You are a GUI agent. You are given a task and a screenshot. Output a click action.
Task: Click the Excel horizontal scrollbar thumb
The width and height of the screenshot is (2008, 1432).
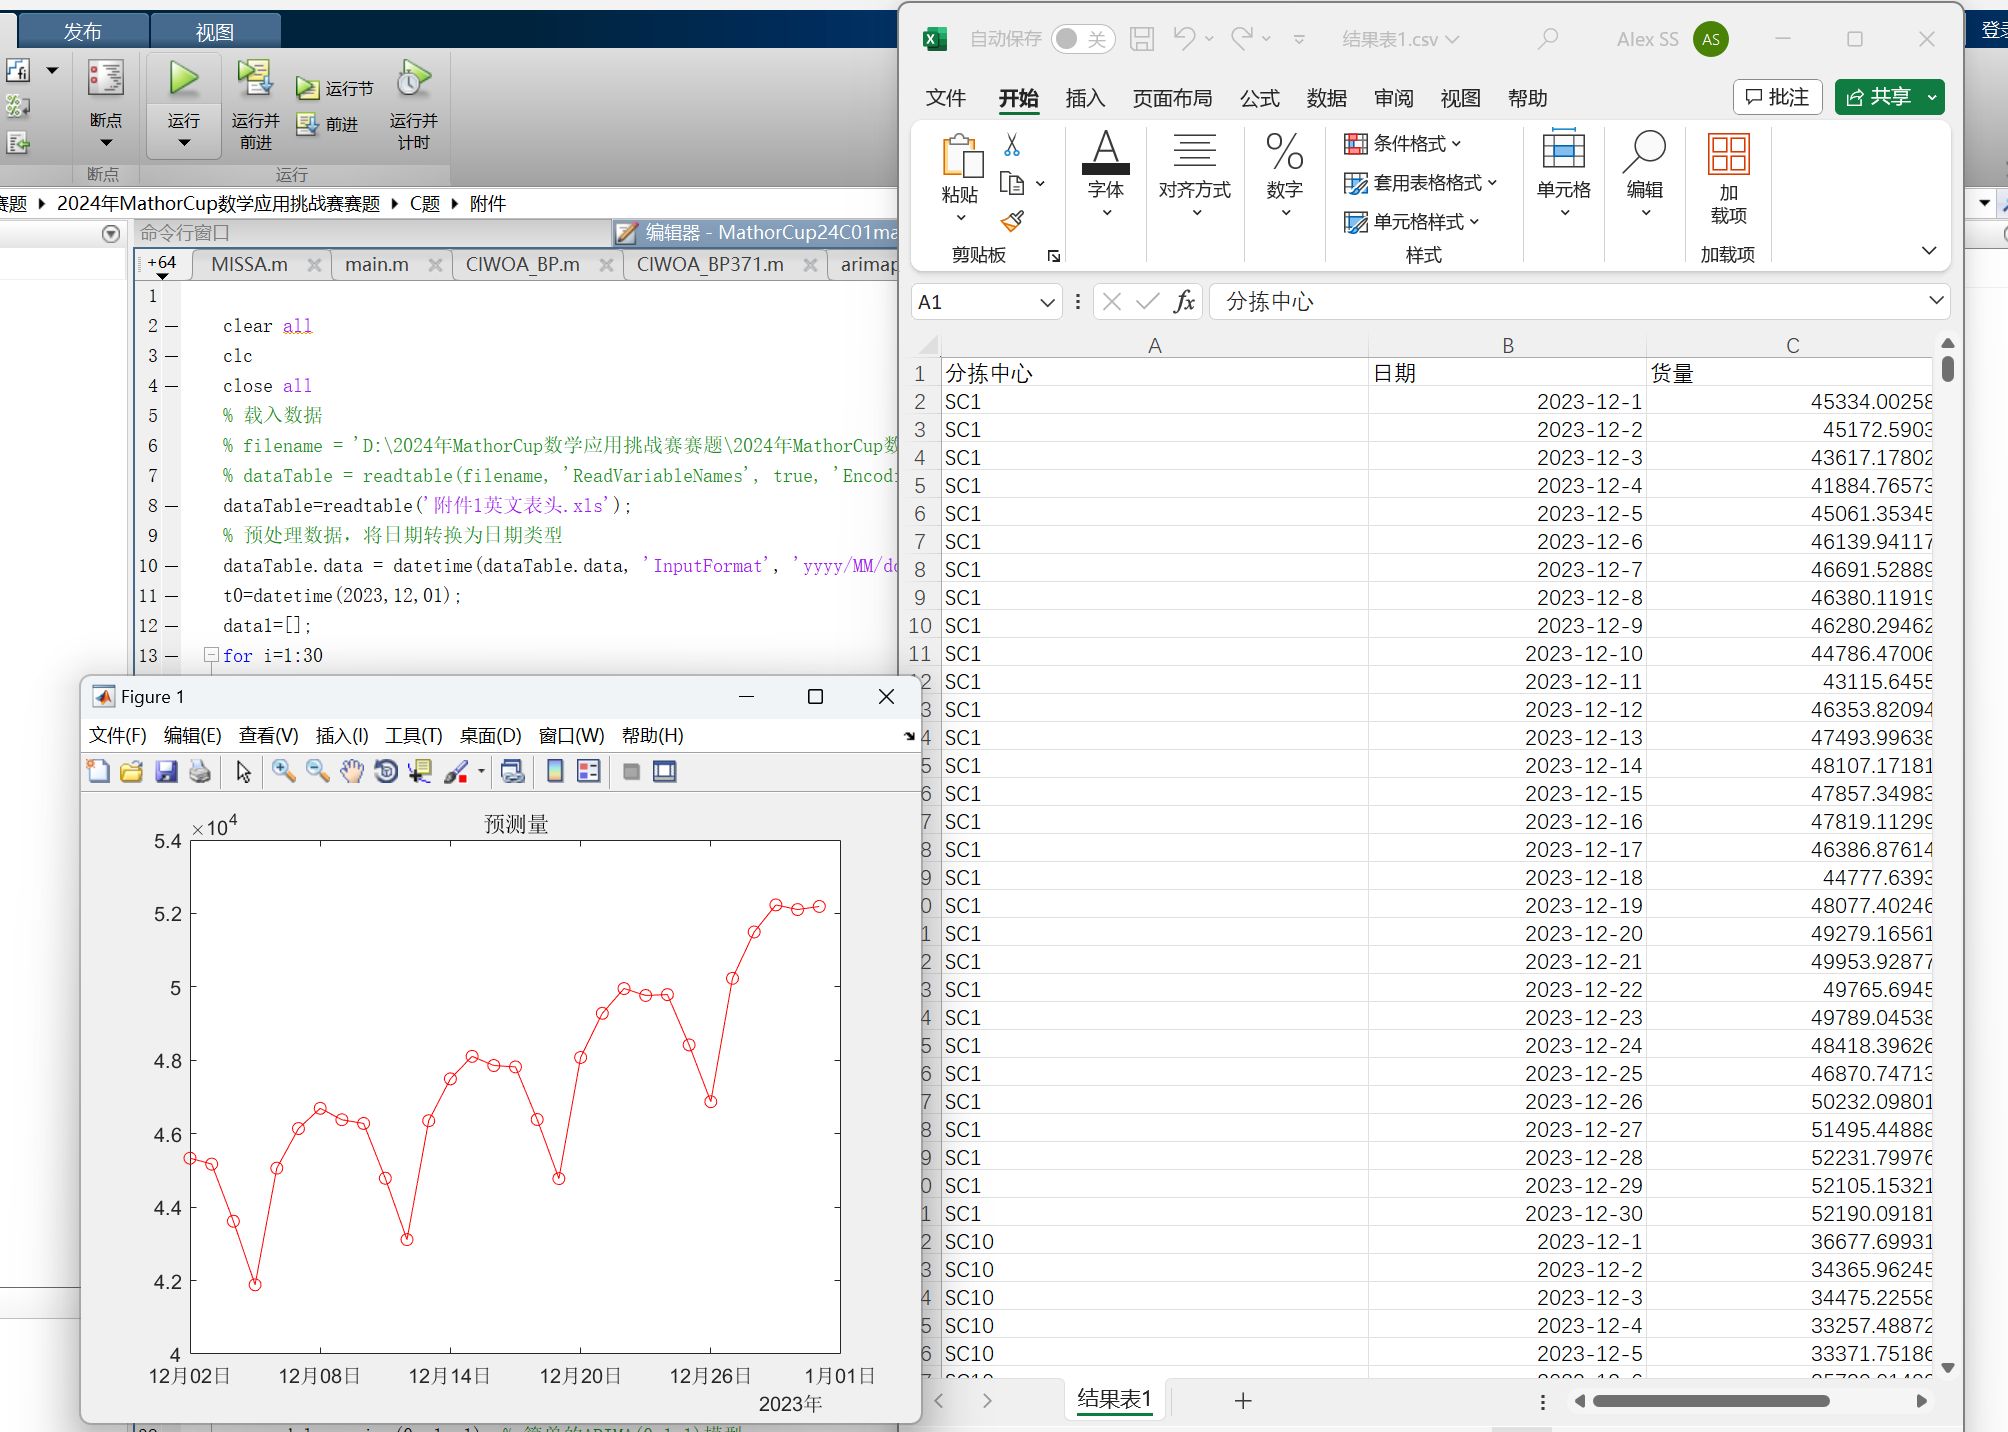[x=1710, y=1401]
